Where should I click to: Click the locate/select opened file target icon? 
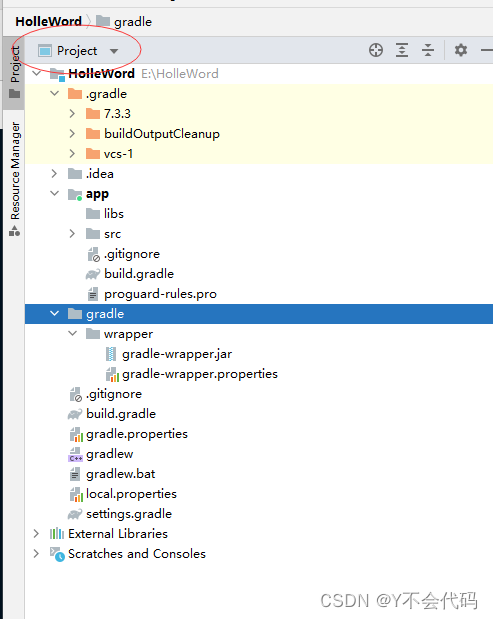point(376,51)
